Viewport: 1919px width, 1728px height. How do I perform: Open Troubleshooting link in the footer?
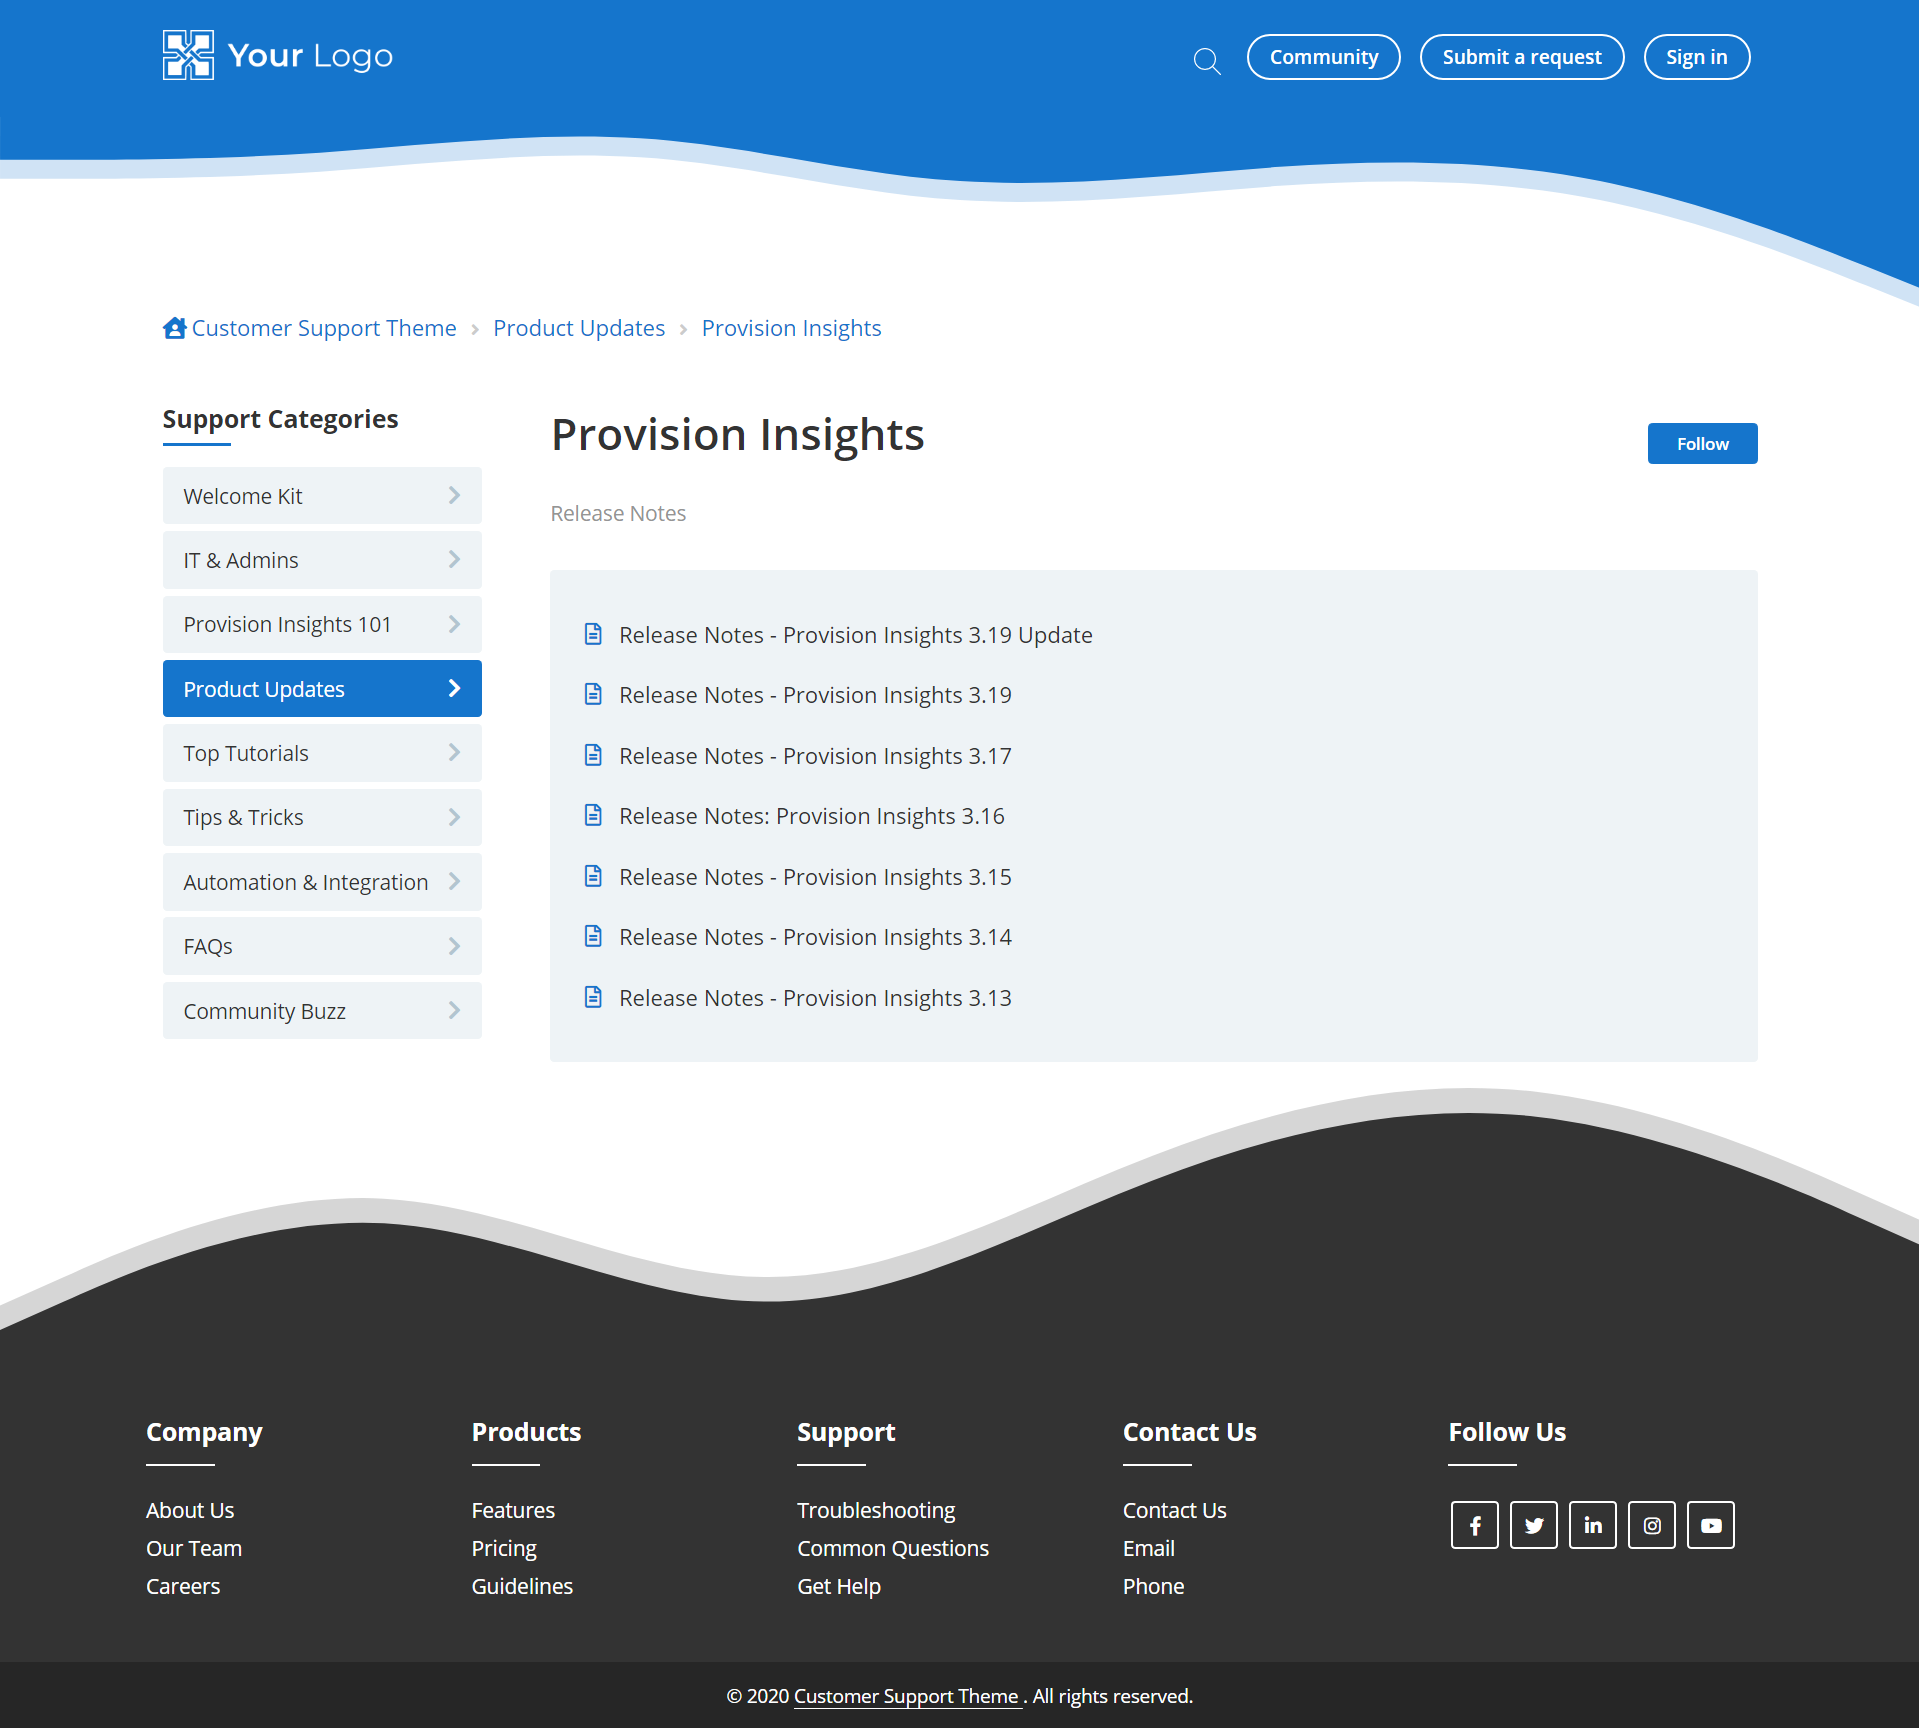(x=876, y=1510)
